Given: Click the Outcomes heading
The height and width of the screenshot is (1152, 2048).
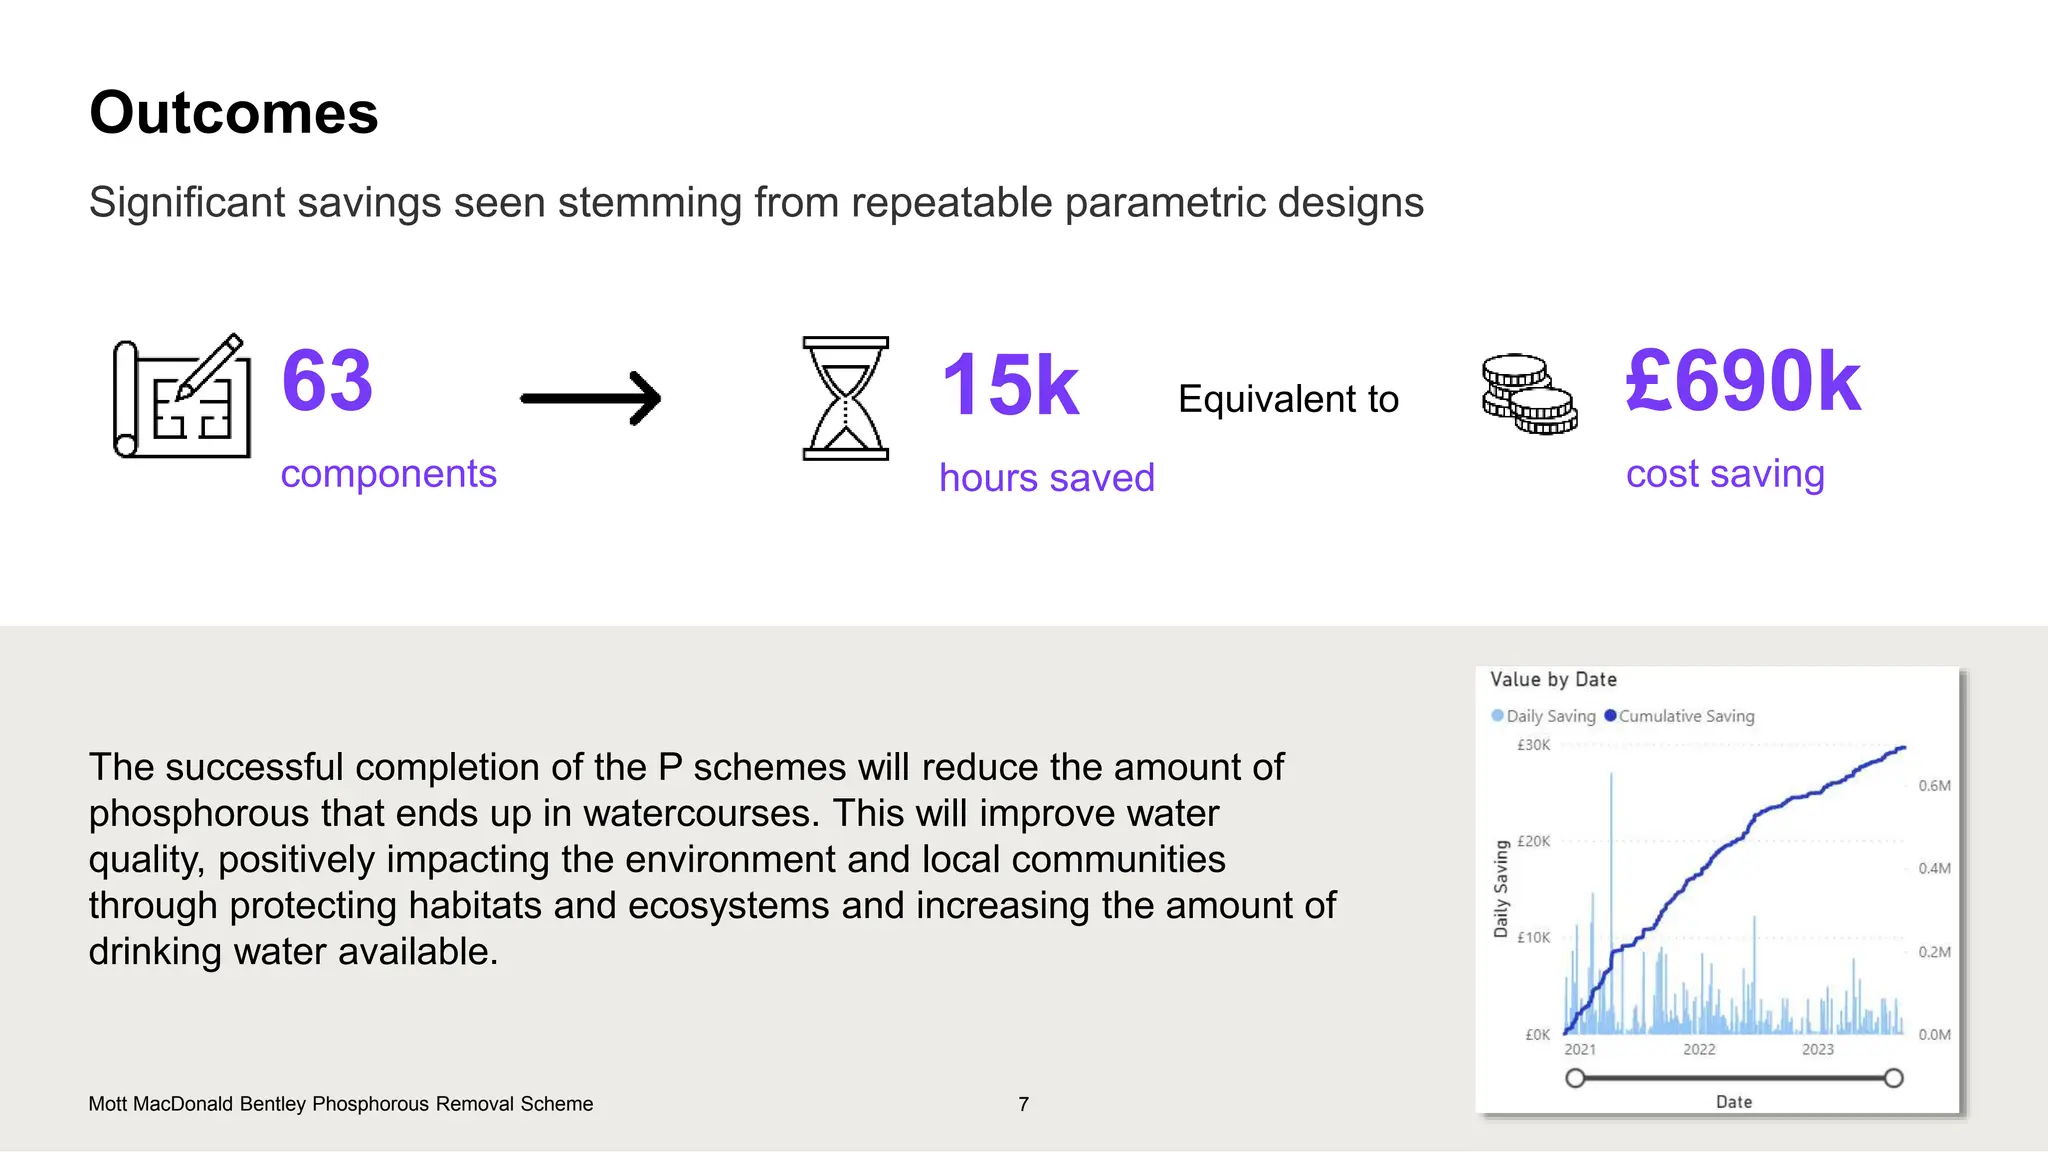Looking at the screenshot, I should coord(234,112).
